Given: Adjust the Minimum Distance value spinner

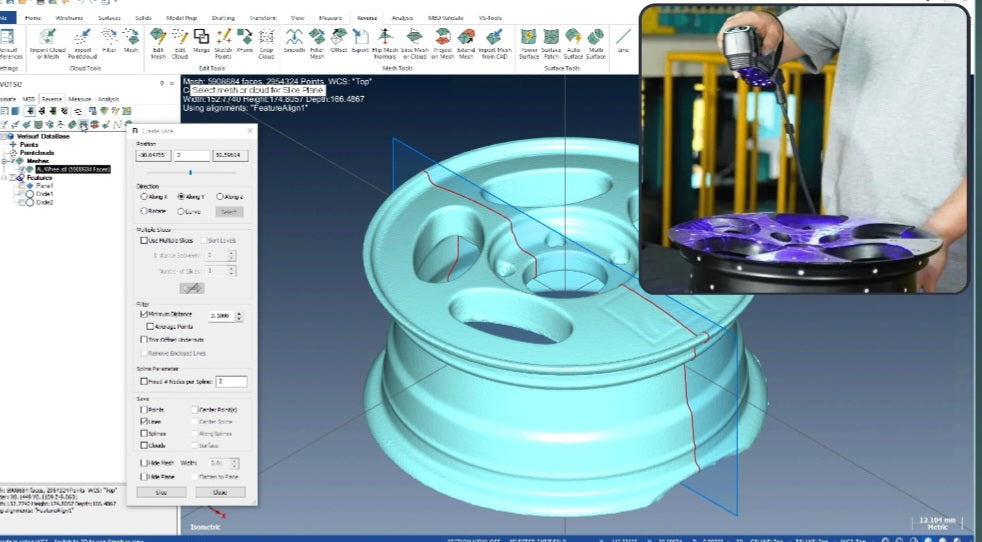Looking at the screenshot, I should pos(239,316).
